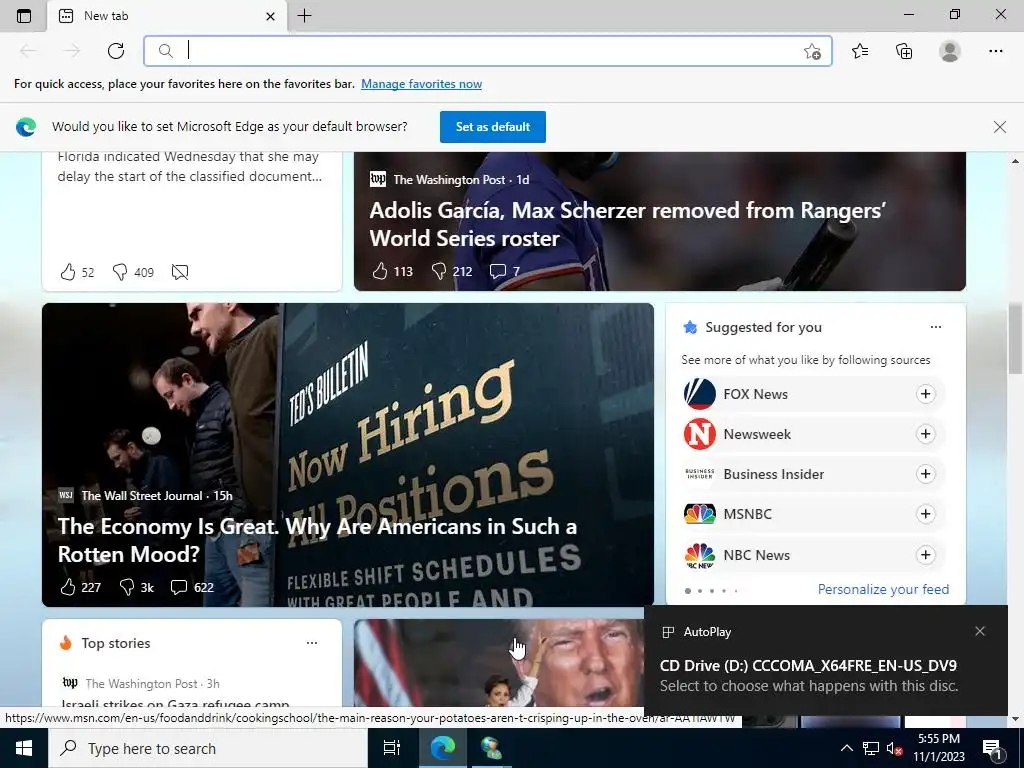Click the page vertical scrollbar thumb
1024x768 pixels.
pos(1016,340)
